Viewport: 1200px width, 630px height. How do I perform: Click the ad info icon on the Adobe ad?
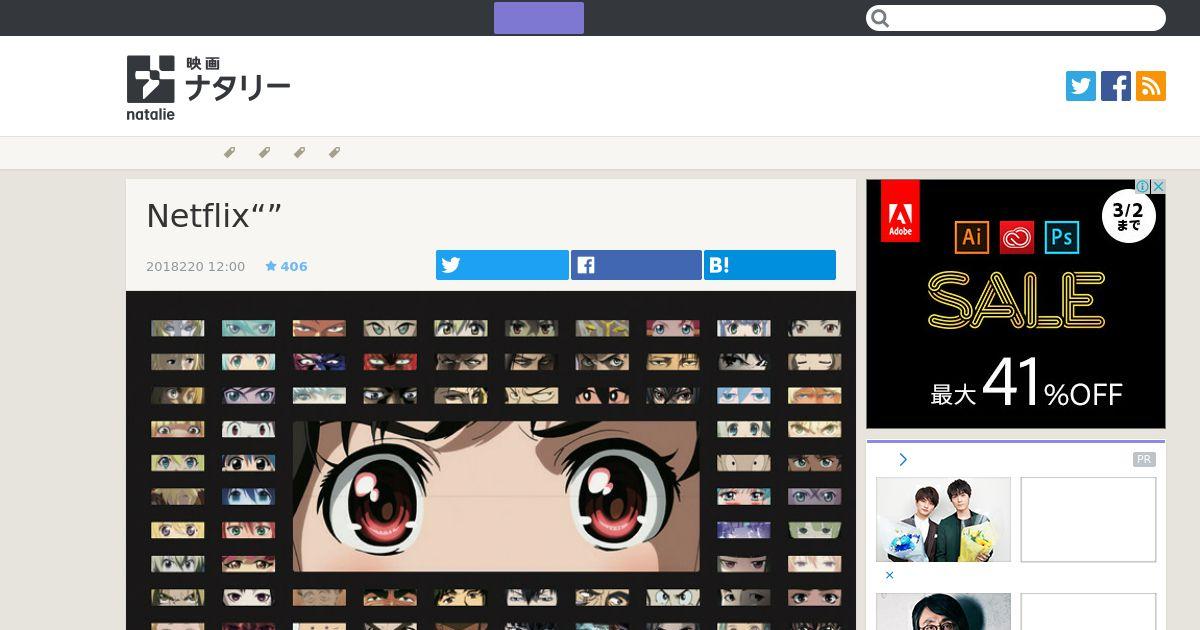1143,186
